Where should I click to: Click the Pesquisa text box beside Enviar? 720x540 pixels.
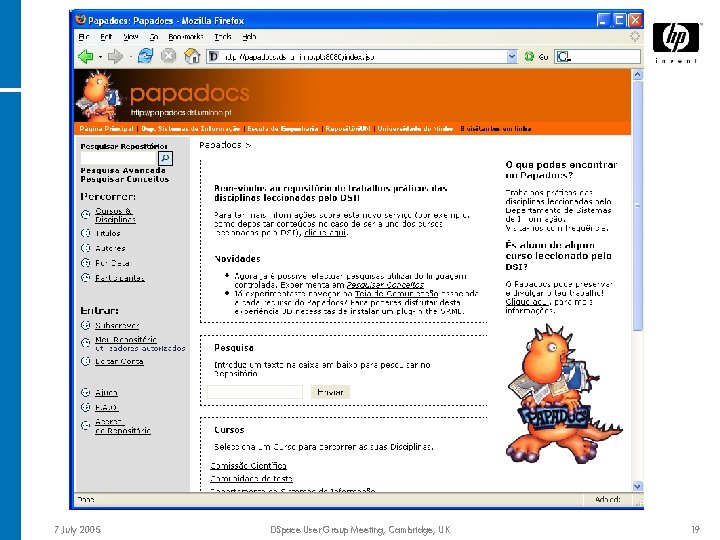coord(255,392)
